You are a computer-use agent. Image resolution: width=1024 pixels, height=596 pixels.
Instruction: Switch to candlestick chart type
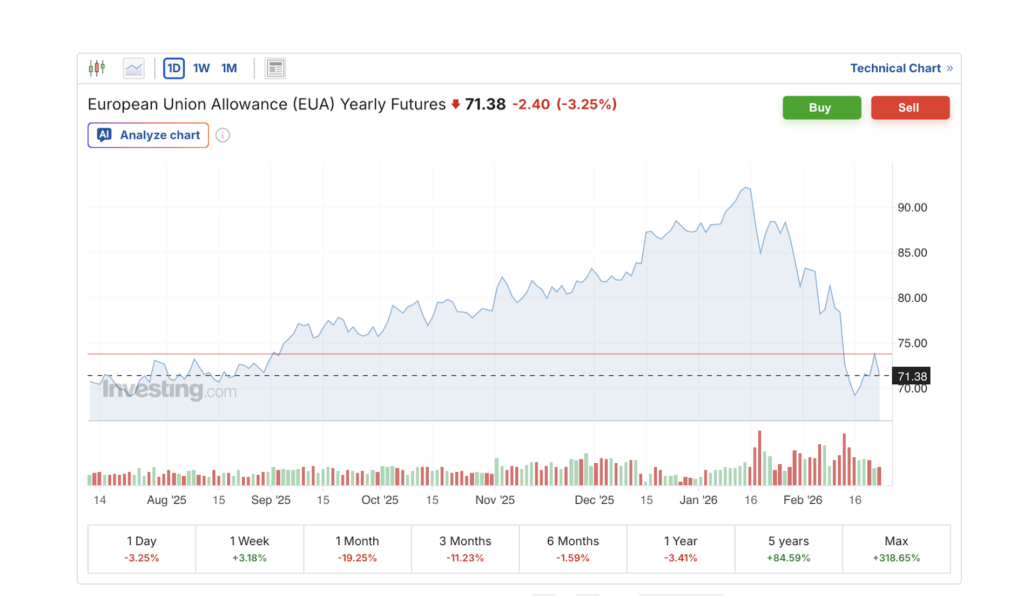click(x=96, y=68)
